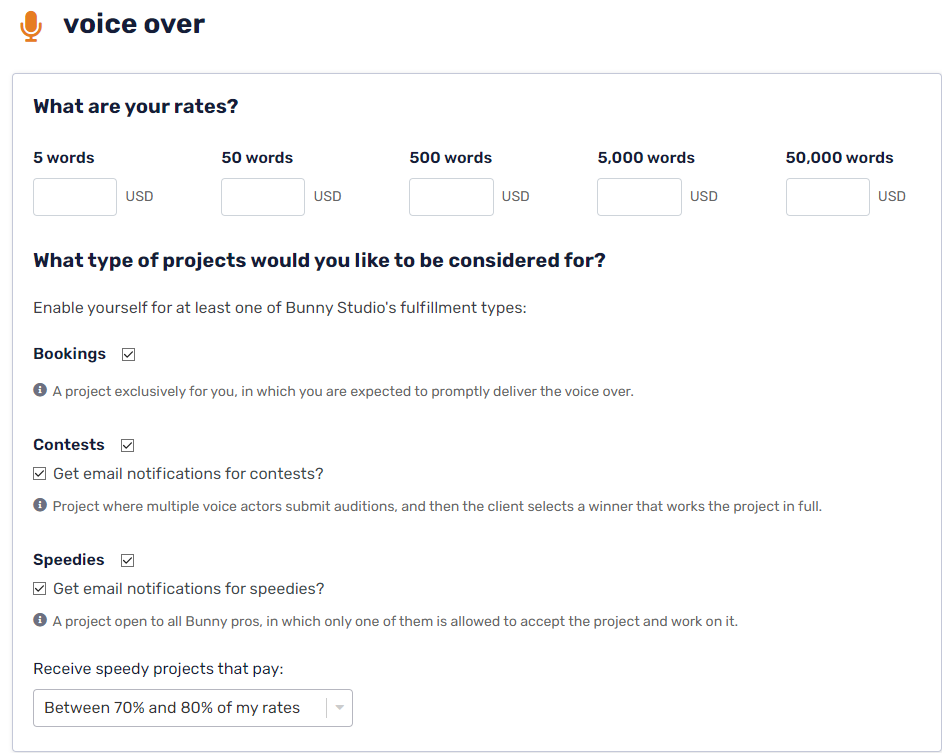Click the 5,000 words rate input
This screenshot has width=942, height=753.
click(x=639, y=197)
